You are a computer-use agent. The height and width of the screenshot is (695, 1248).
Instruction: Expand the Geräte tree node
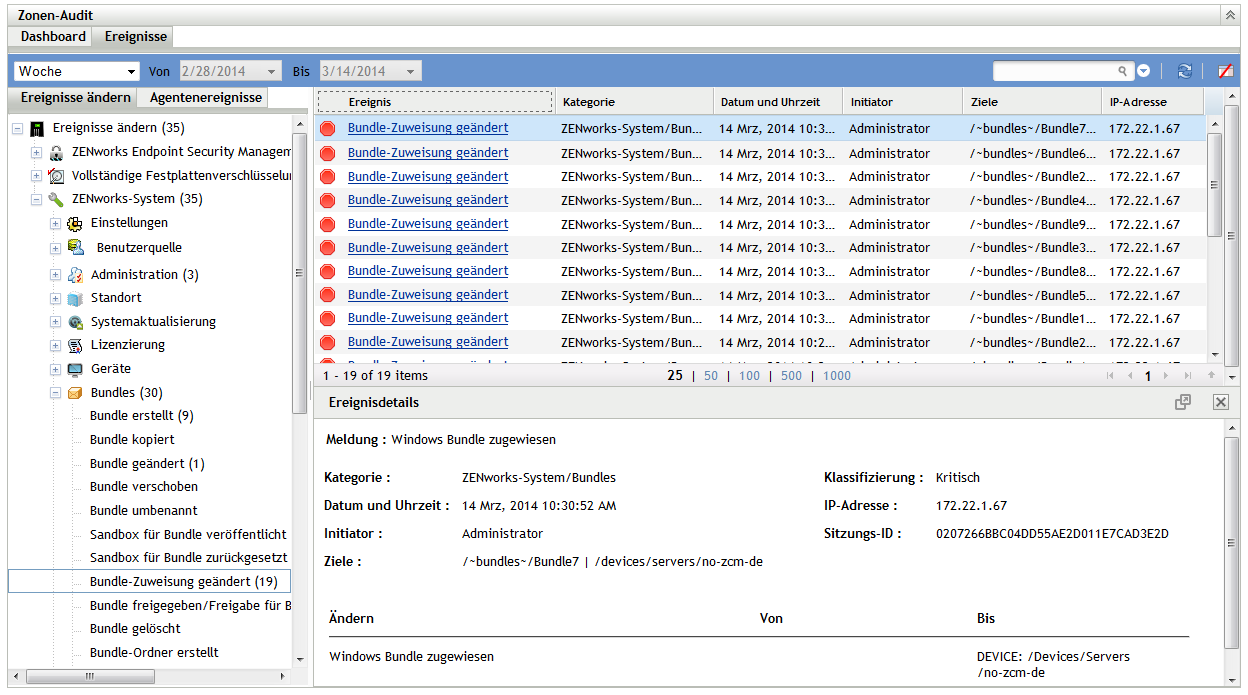56,369
